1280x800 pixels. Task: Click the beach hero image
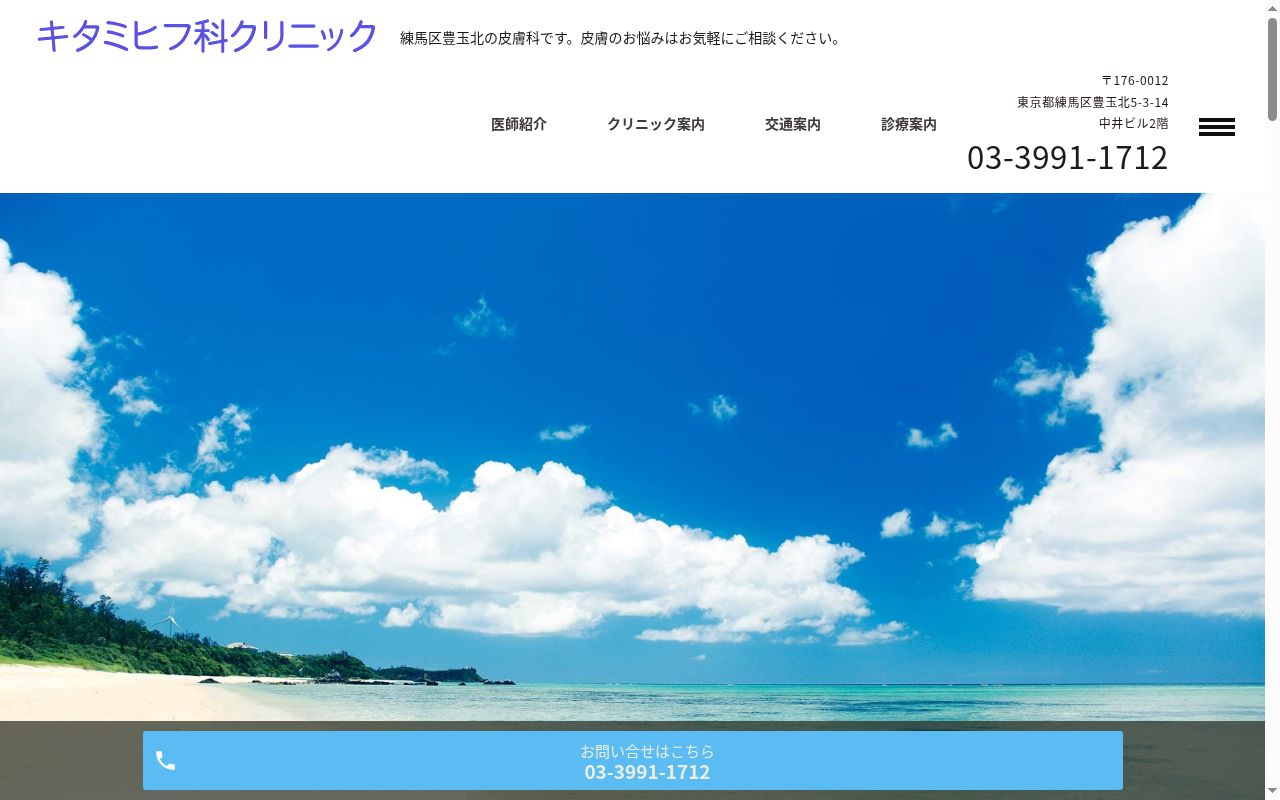pos(632,457)
